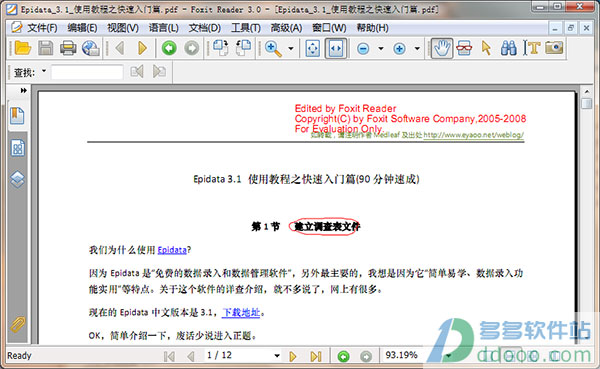The height and width of the screenshot is (369, 600).
Task: Jump to first page in status bar
Action: pyautogui.click(x=169, y=356)
